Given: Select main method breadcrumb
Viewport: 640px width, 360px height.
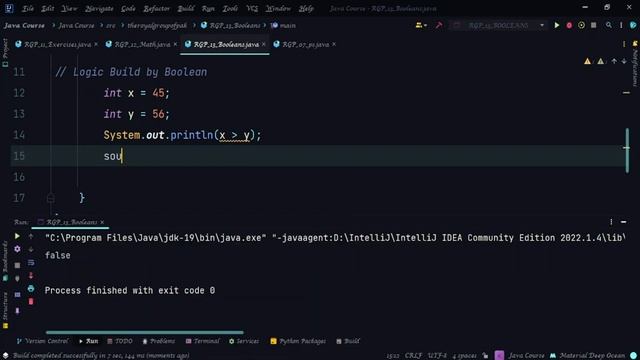Looking at the screenshot, I should point(283,25).
